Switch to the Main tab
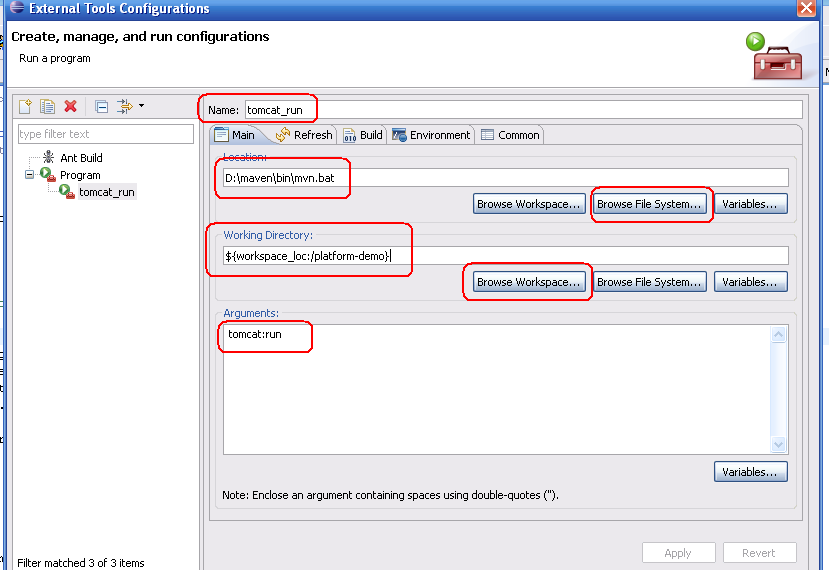The image size is (829, 570). point(235,135)
